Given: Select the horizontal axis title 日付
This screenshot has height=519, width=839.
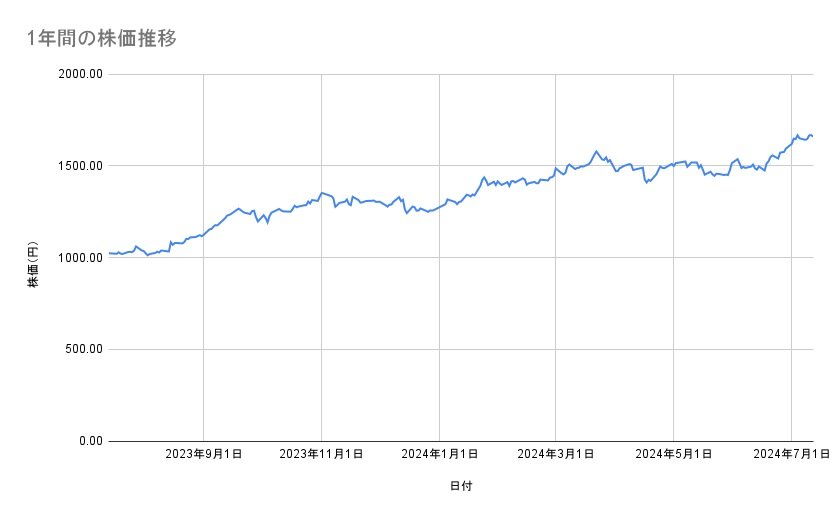Looking at the screenshot, I should (461, 486).
